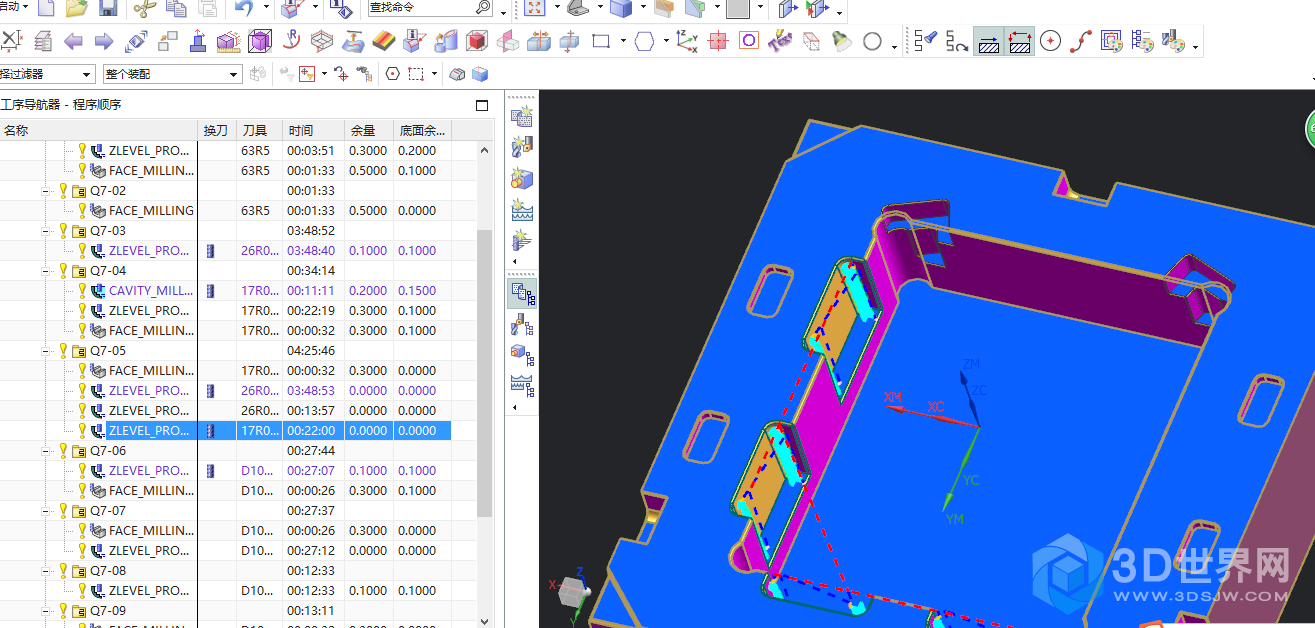The height and width of the screenshot is (628, 1315).
Task: Click the Save floppy disk icon
Action: 108,9
